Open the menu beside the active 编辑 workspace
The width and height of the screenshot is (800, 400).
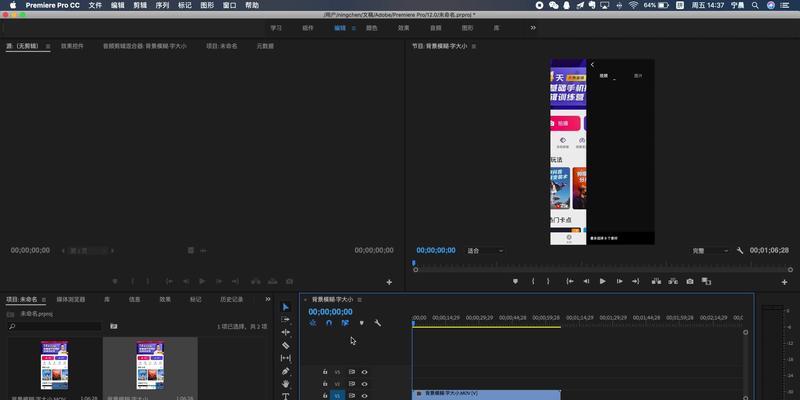354,28
